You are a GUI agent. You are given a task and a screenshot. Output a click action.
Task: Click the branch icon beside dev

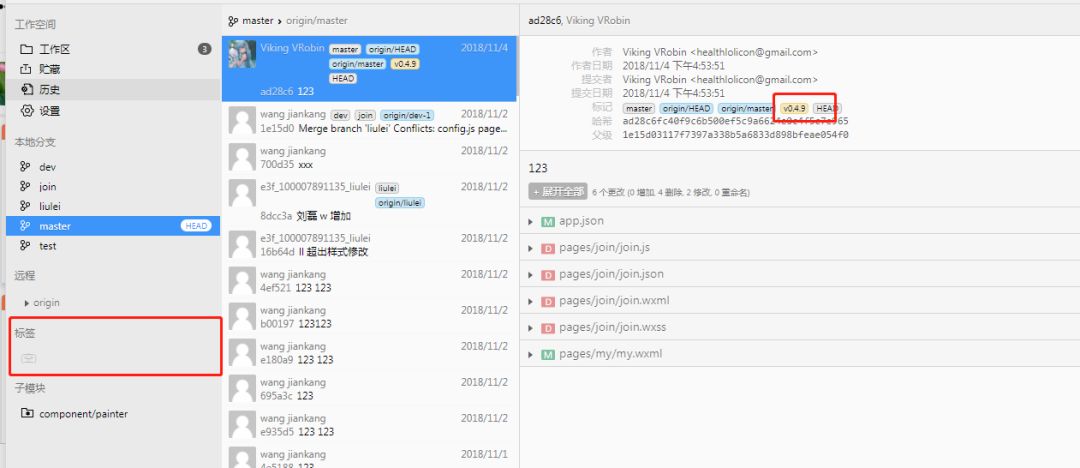pos(25,167)
